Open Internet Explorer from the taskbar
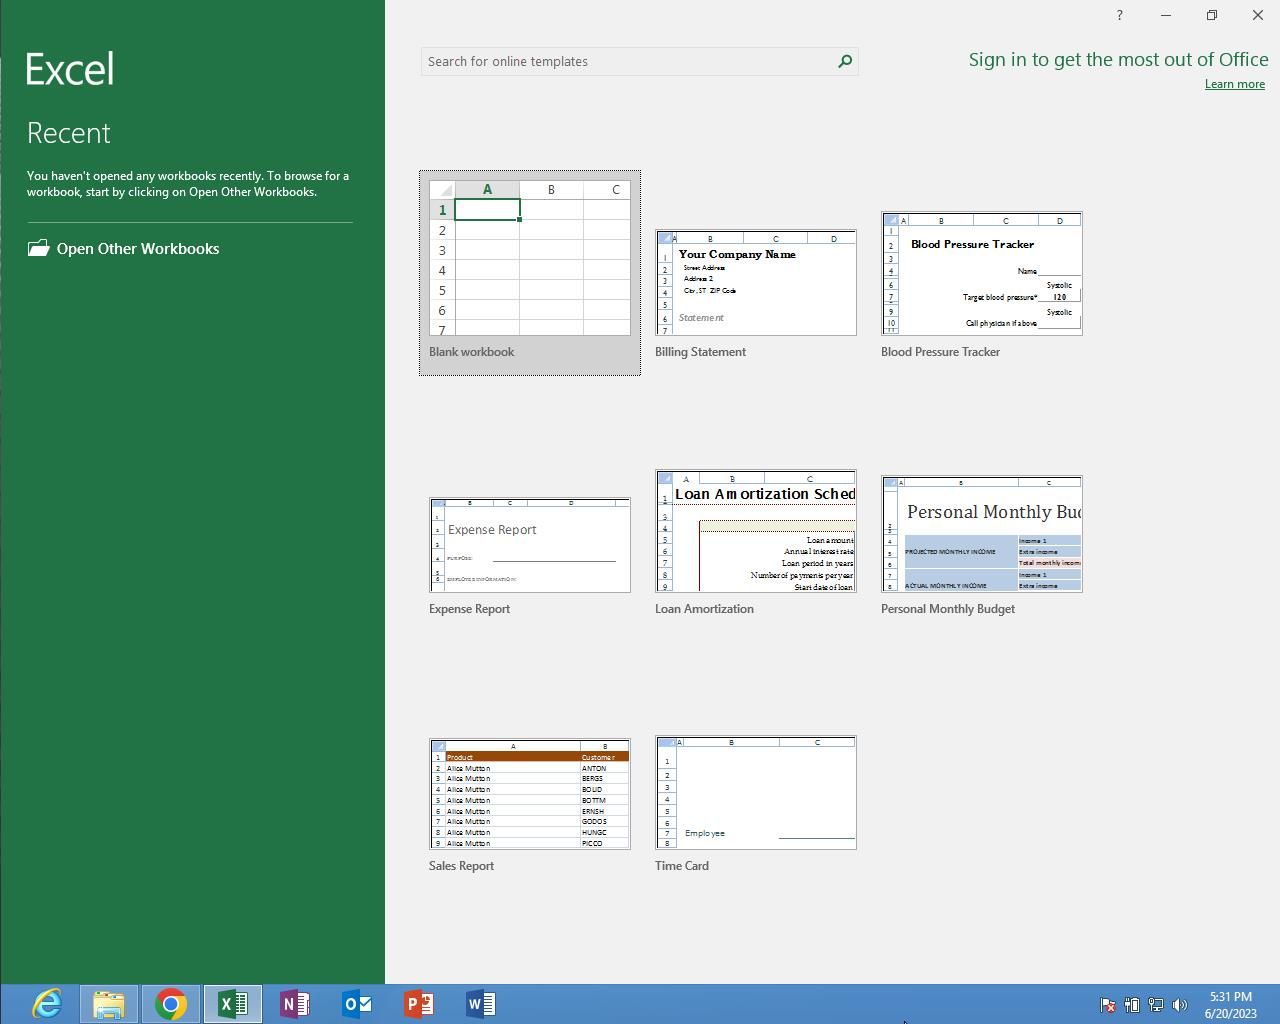 point(47,1003)
